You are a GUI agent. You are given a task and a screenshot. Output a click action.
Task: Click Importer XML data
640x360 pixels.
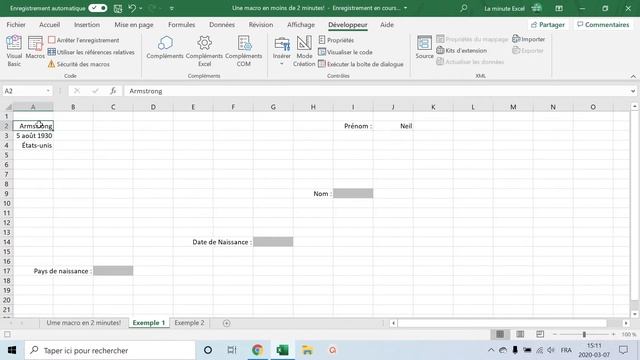pyautogui.click(x=529, y=39)
